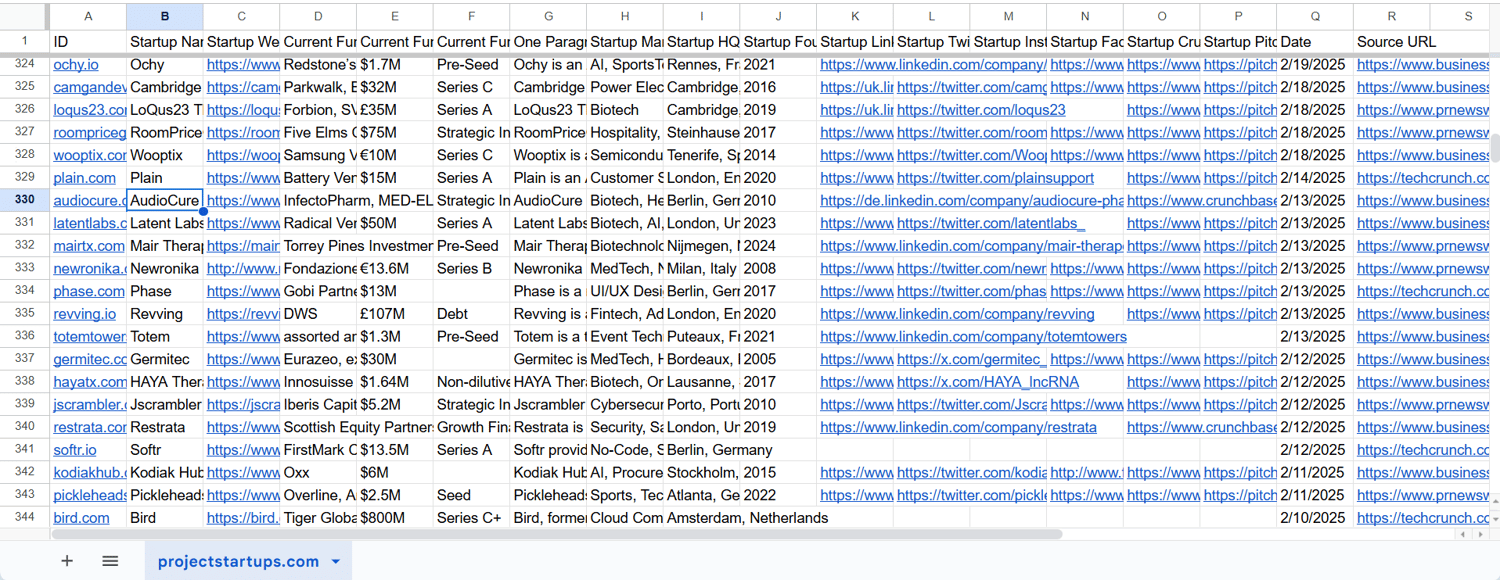1500x580 pixels.
Task: Select the 'AudioCure' name cell
Action: (165, 200)
